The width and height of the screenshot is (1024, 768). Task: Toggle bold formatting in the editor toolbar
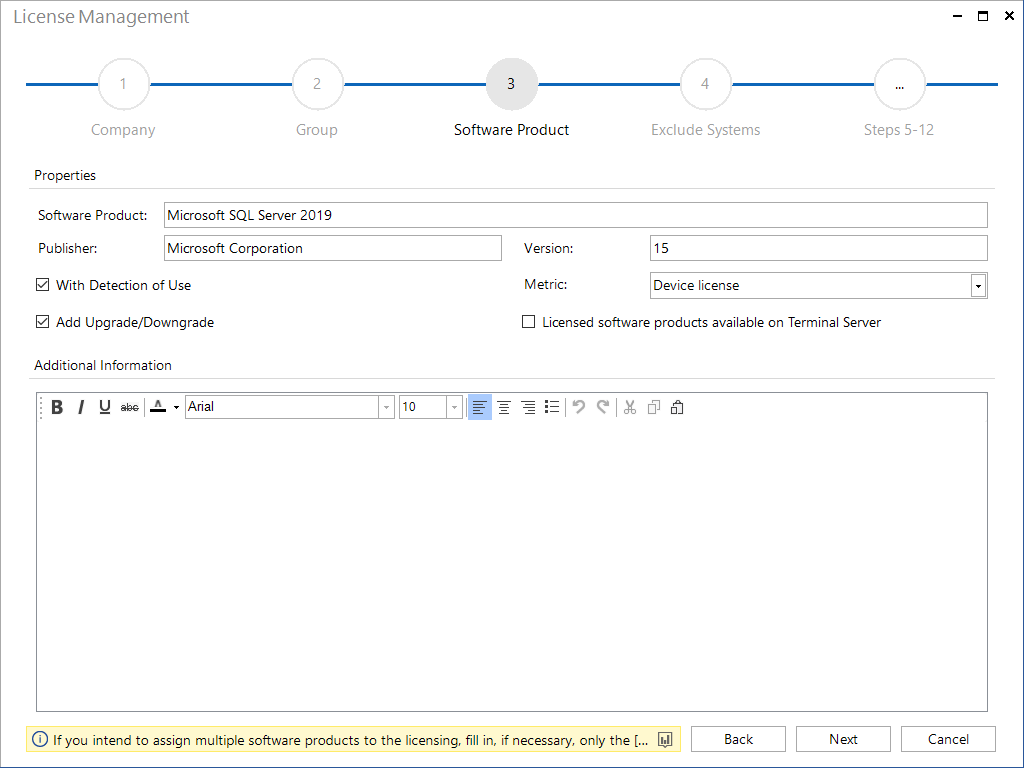pos(57,408)
